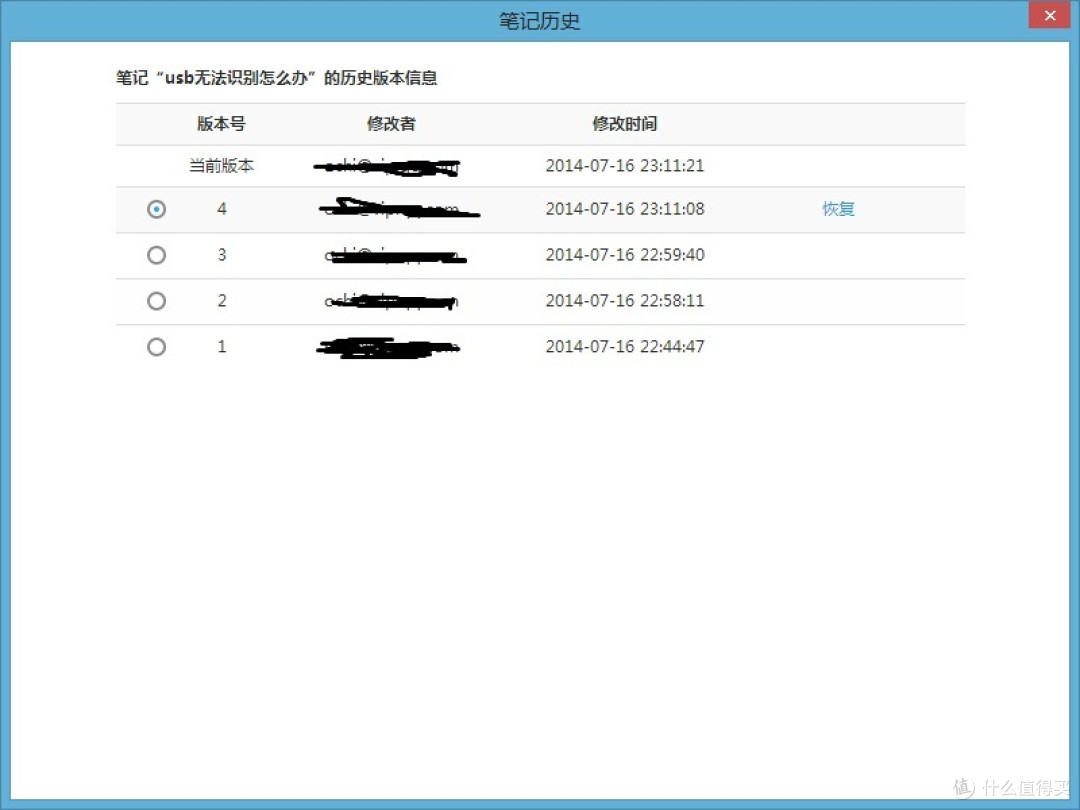Click timestamp 2014-07-16 23:11:08

625,209
